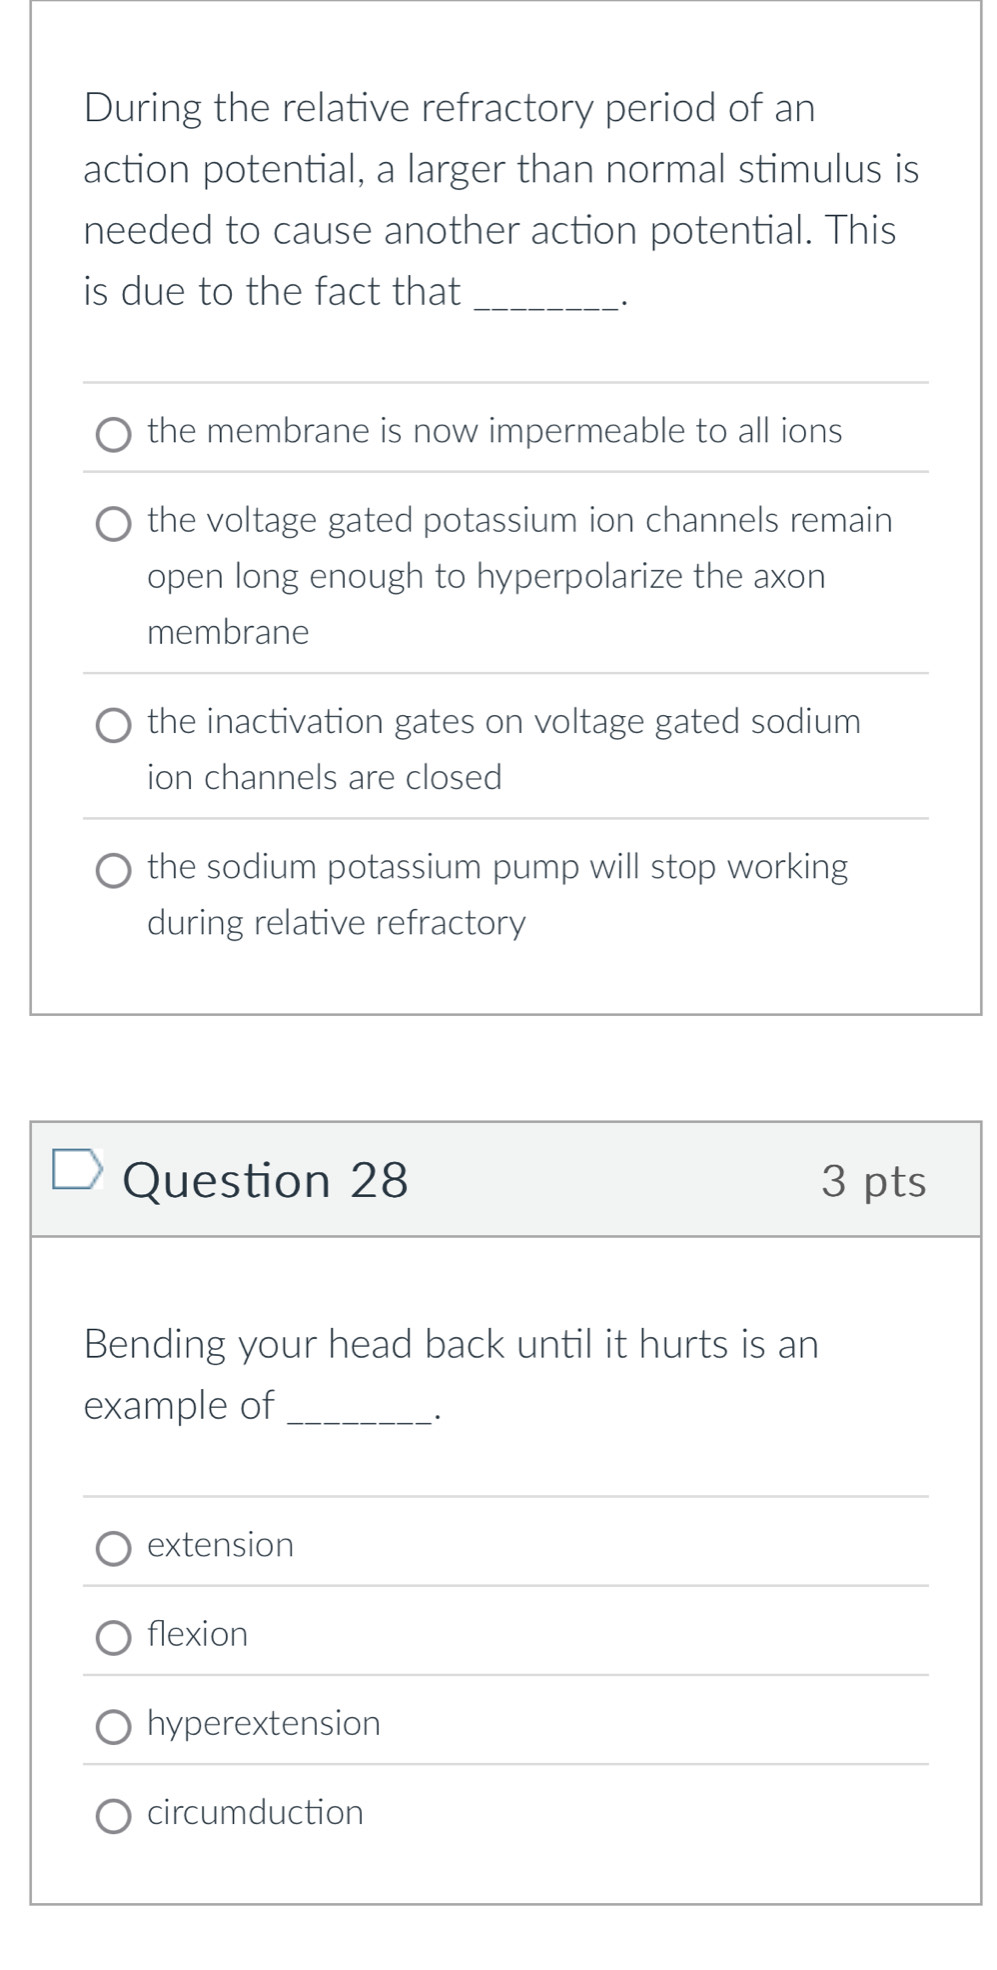Click the 'extension' answer label text
Image resolution: width=997 pixels, height=1970 pixels.
click(x=220, y=1545)
